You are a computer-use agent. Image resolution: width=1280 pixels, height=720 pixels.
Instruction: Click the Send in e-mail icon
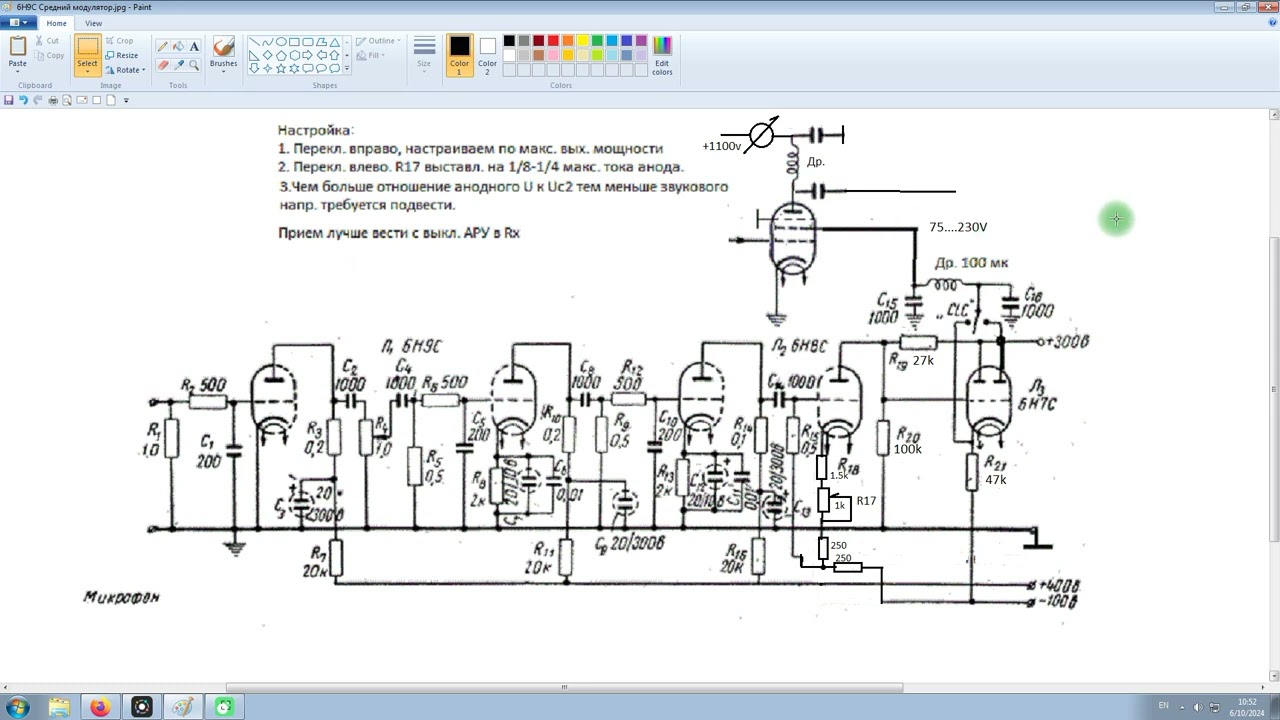point(82,100)
